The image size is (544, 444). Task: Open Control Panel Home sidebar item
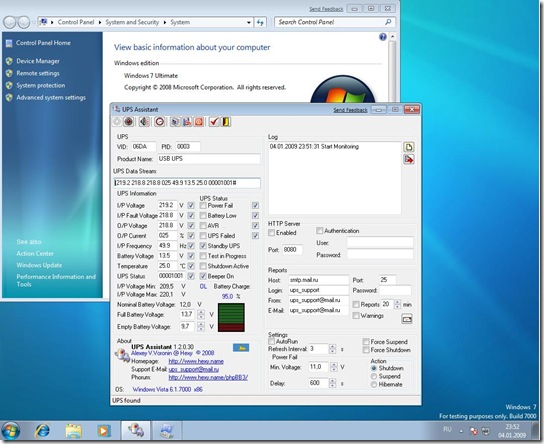coord(43,43)
